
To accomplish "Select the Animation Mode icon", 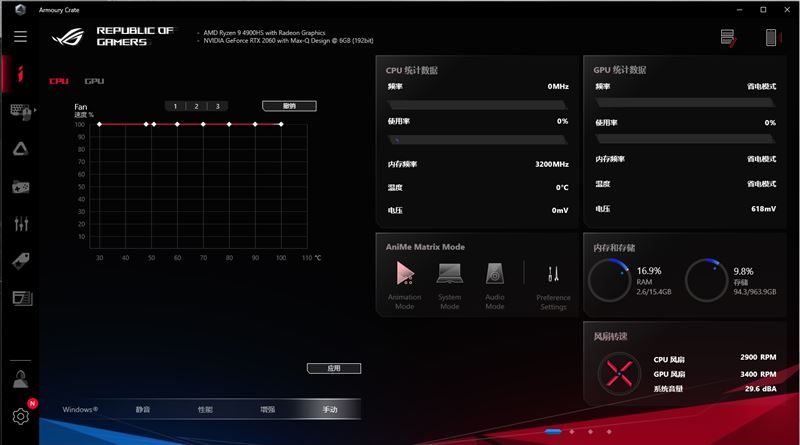I will click(x=405, y=273).
